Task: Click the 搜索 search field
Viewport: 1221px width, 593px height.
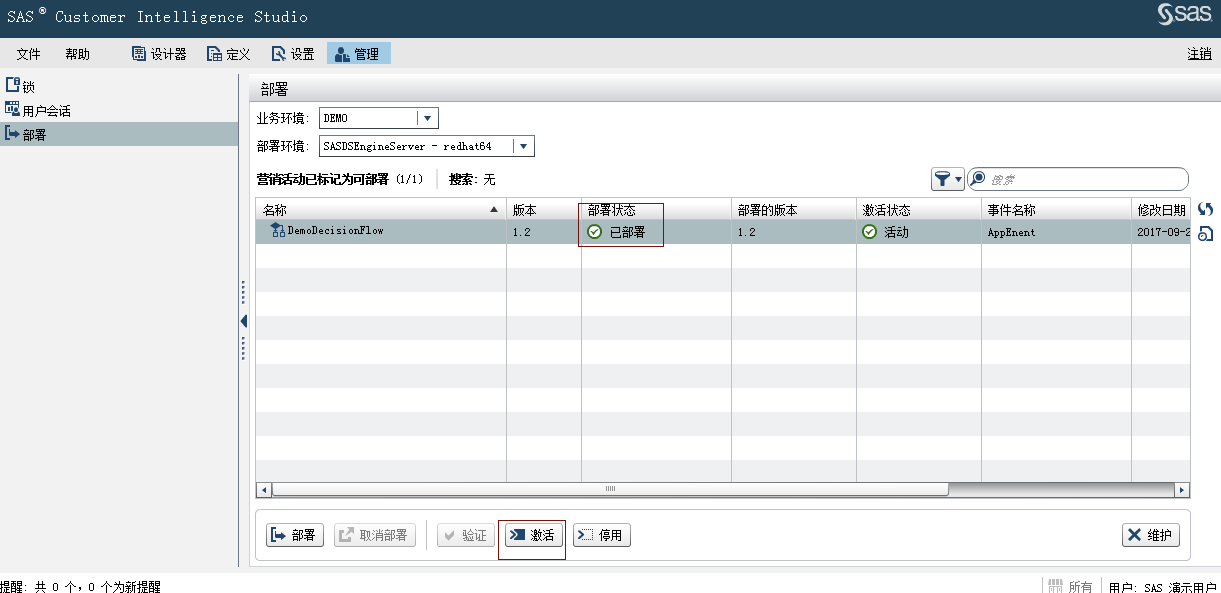Action: click(x=1078, y=179)
